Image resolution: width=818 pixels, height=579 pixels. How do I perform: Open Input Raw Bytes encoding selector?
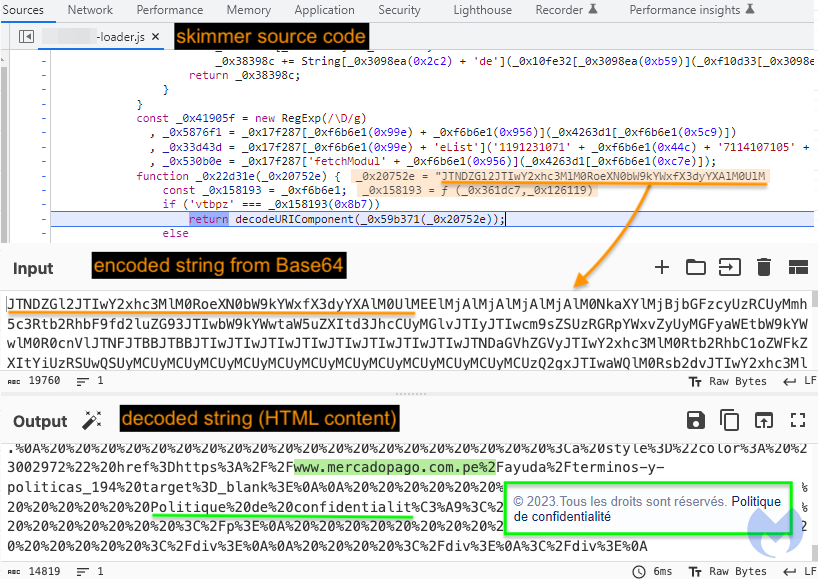pyautogui.click(x=731, y=381)
